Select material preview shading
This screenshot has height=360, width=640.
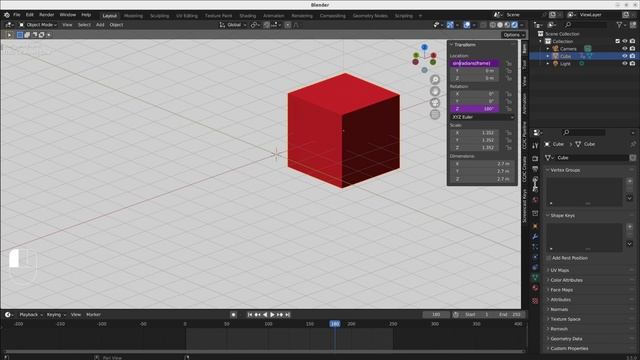point(507,25)
